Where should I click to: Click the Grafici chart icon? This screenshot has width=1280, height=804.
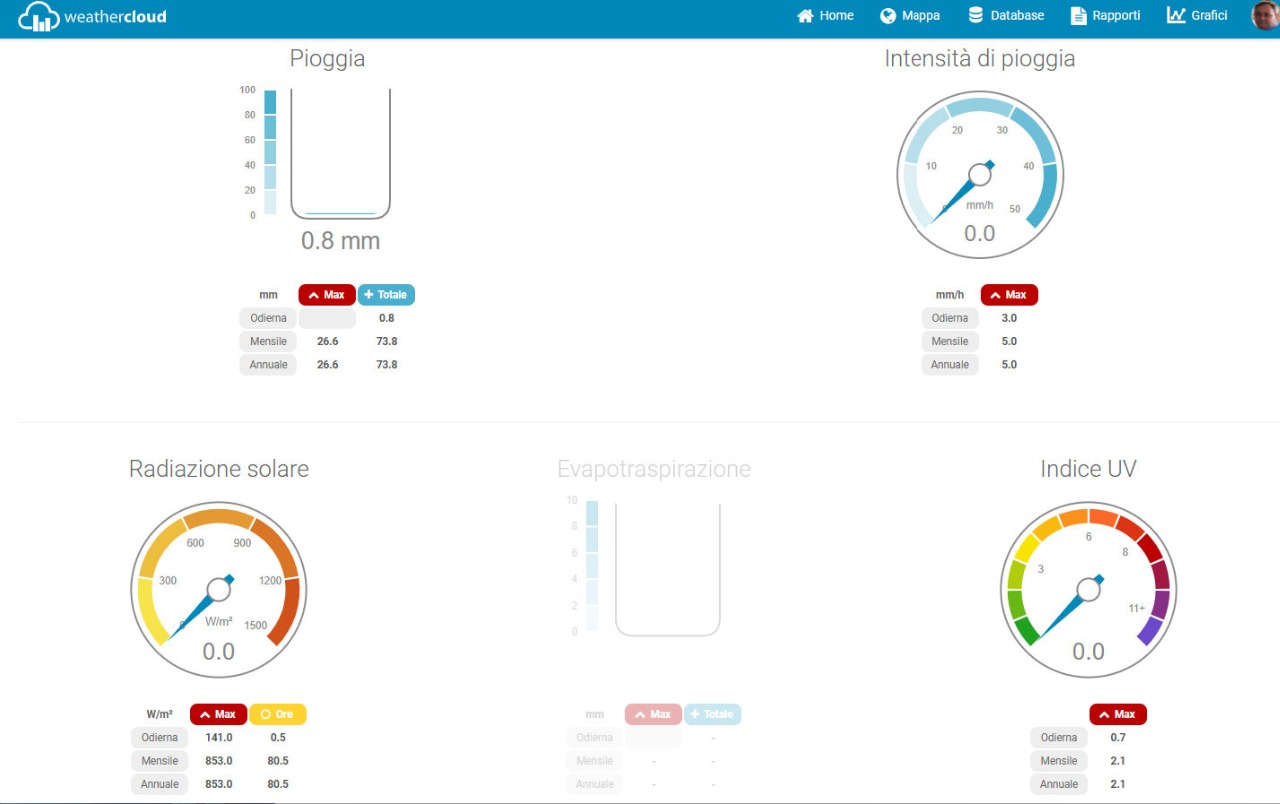click(1176, 16)
